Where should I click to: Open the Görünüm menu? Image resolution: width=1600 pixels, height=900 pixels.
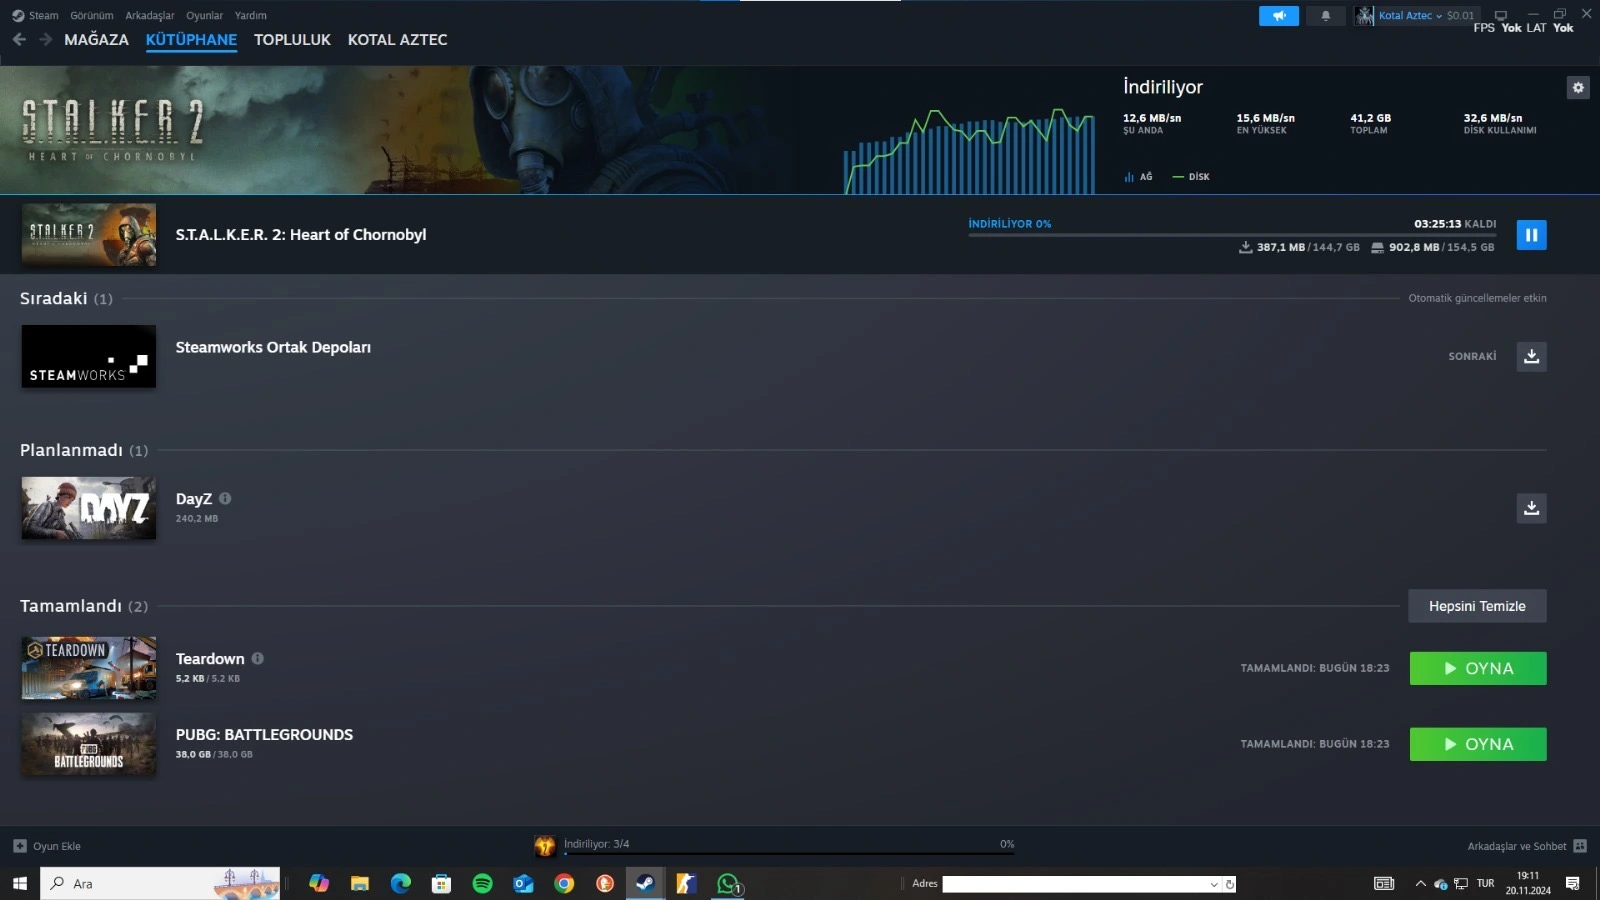[92, 16]
